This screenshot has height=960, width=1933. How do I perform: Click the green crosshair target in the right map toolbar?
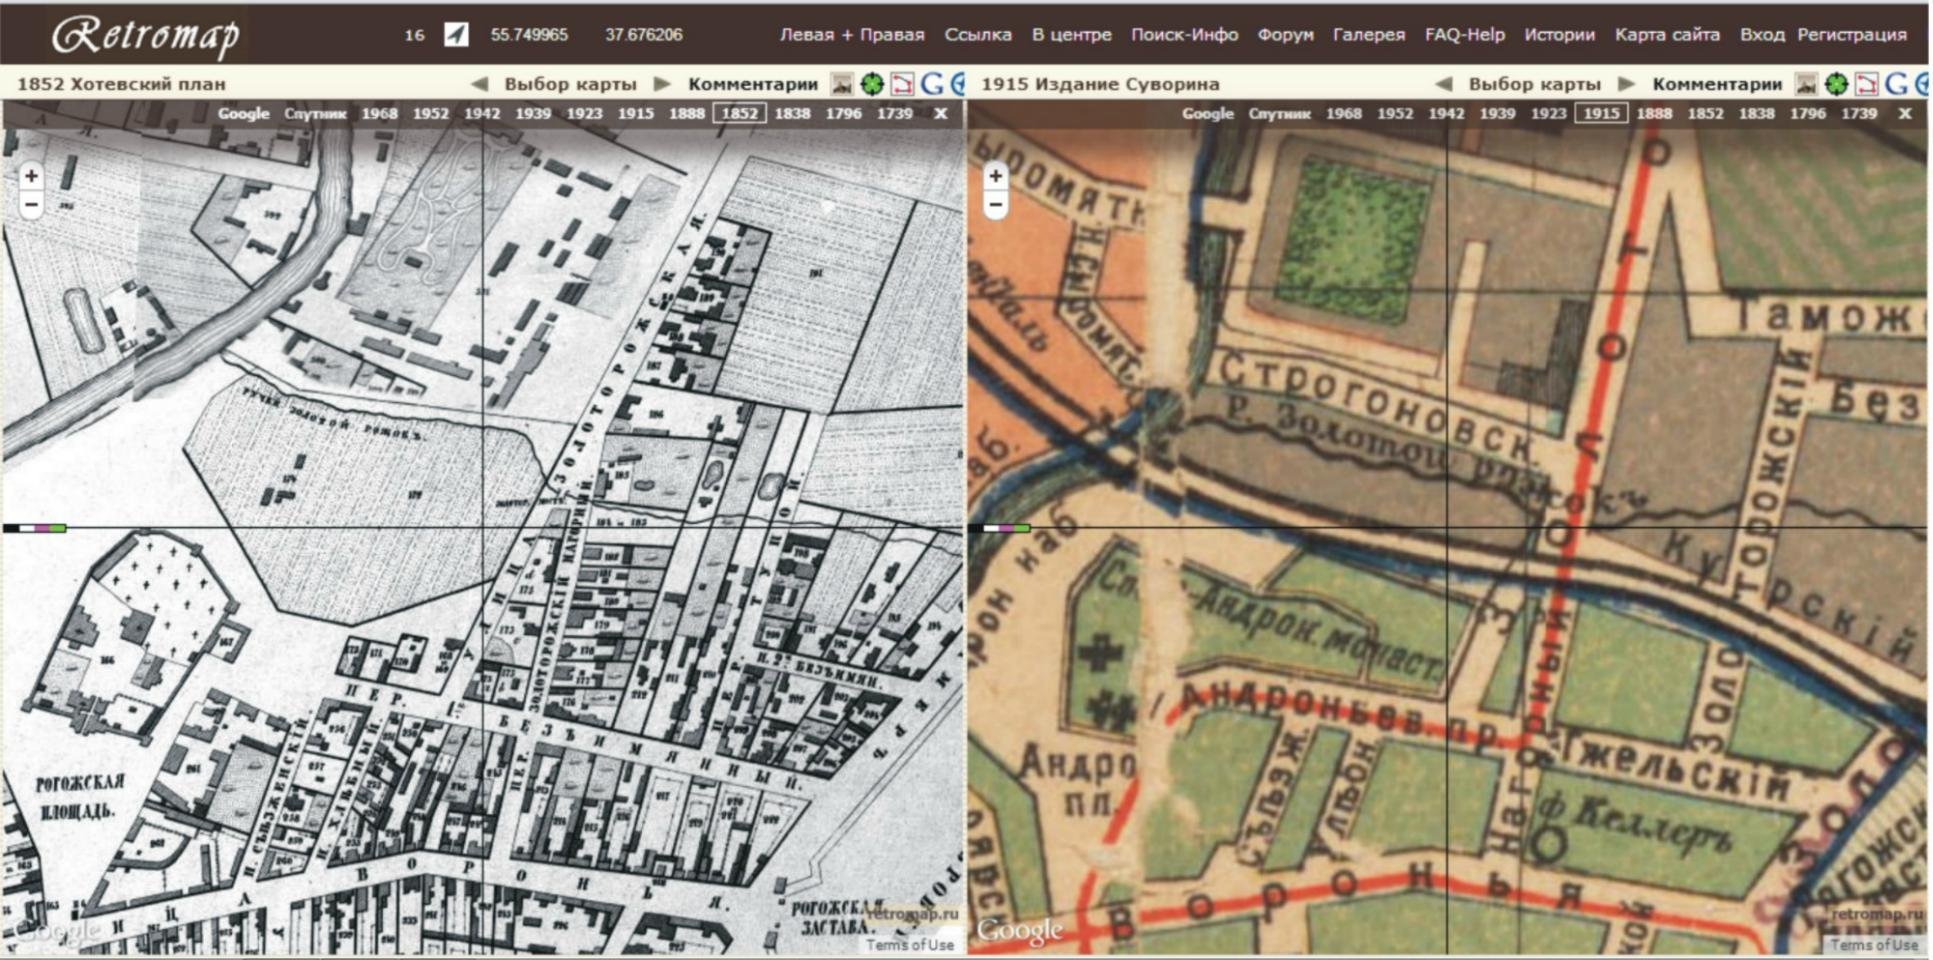point(1836,84)
